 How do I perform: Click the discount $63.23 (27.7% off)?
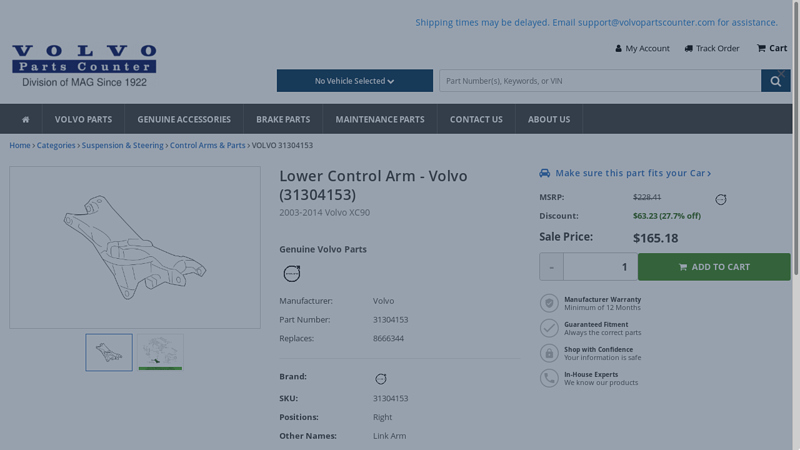click(667, 216)
